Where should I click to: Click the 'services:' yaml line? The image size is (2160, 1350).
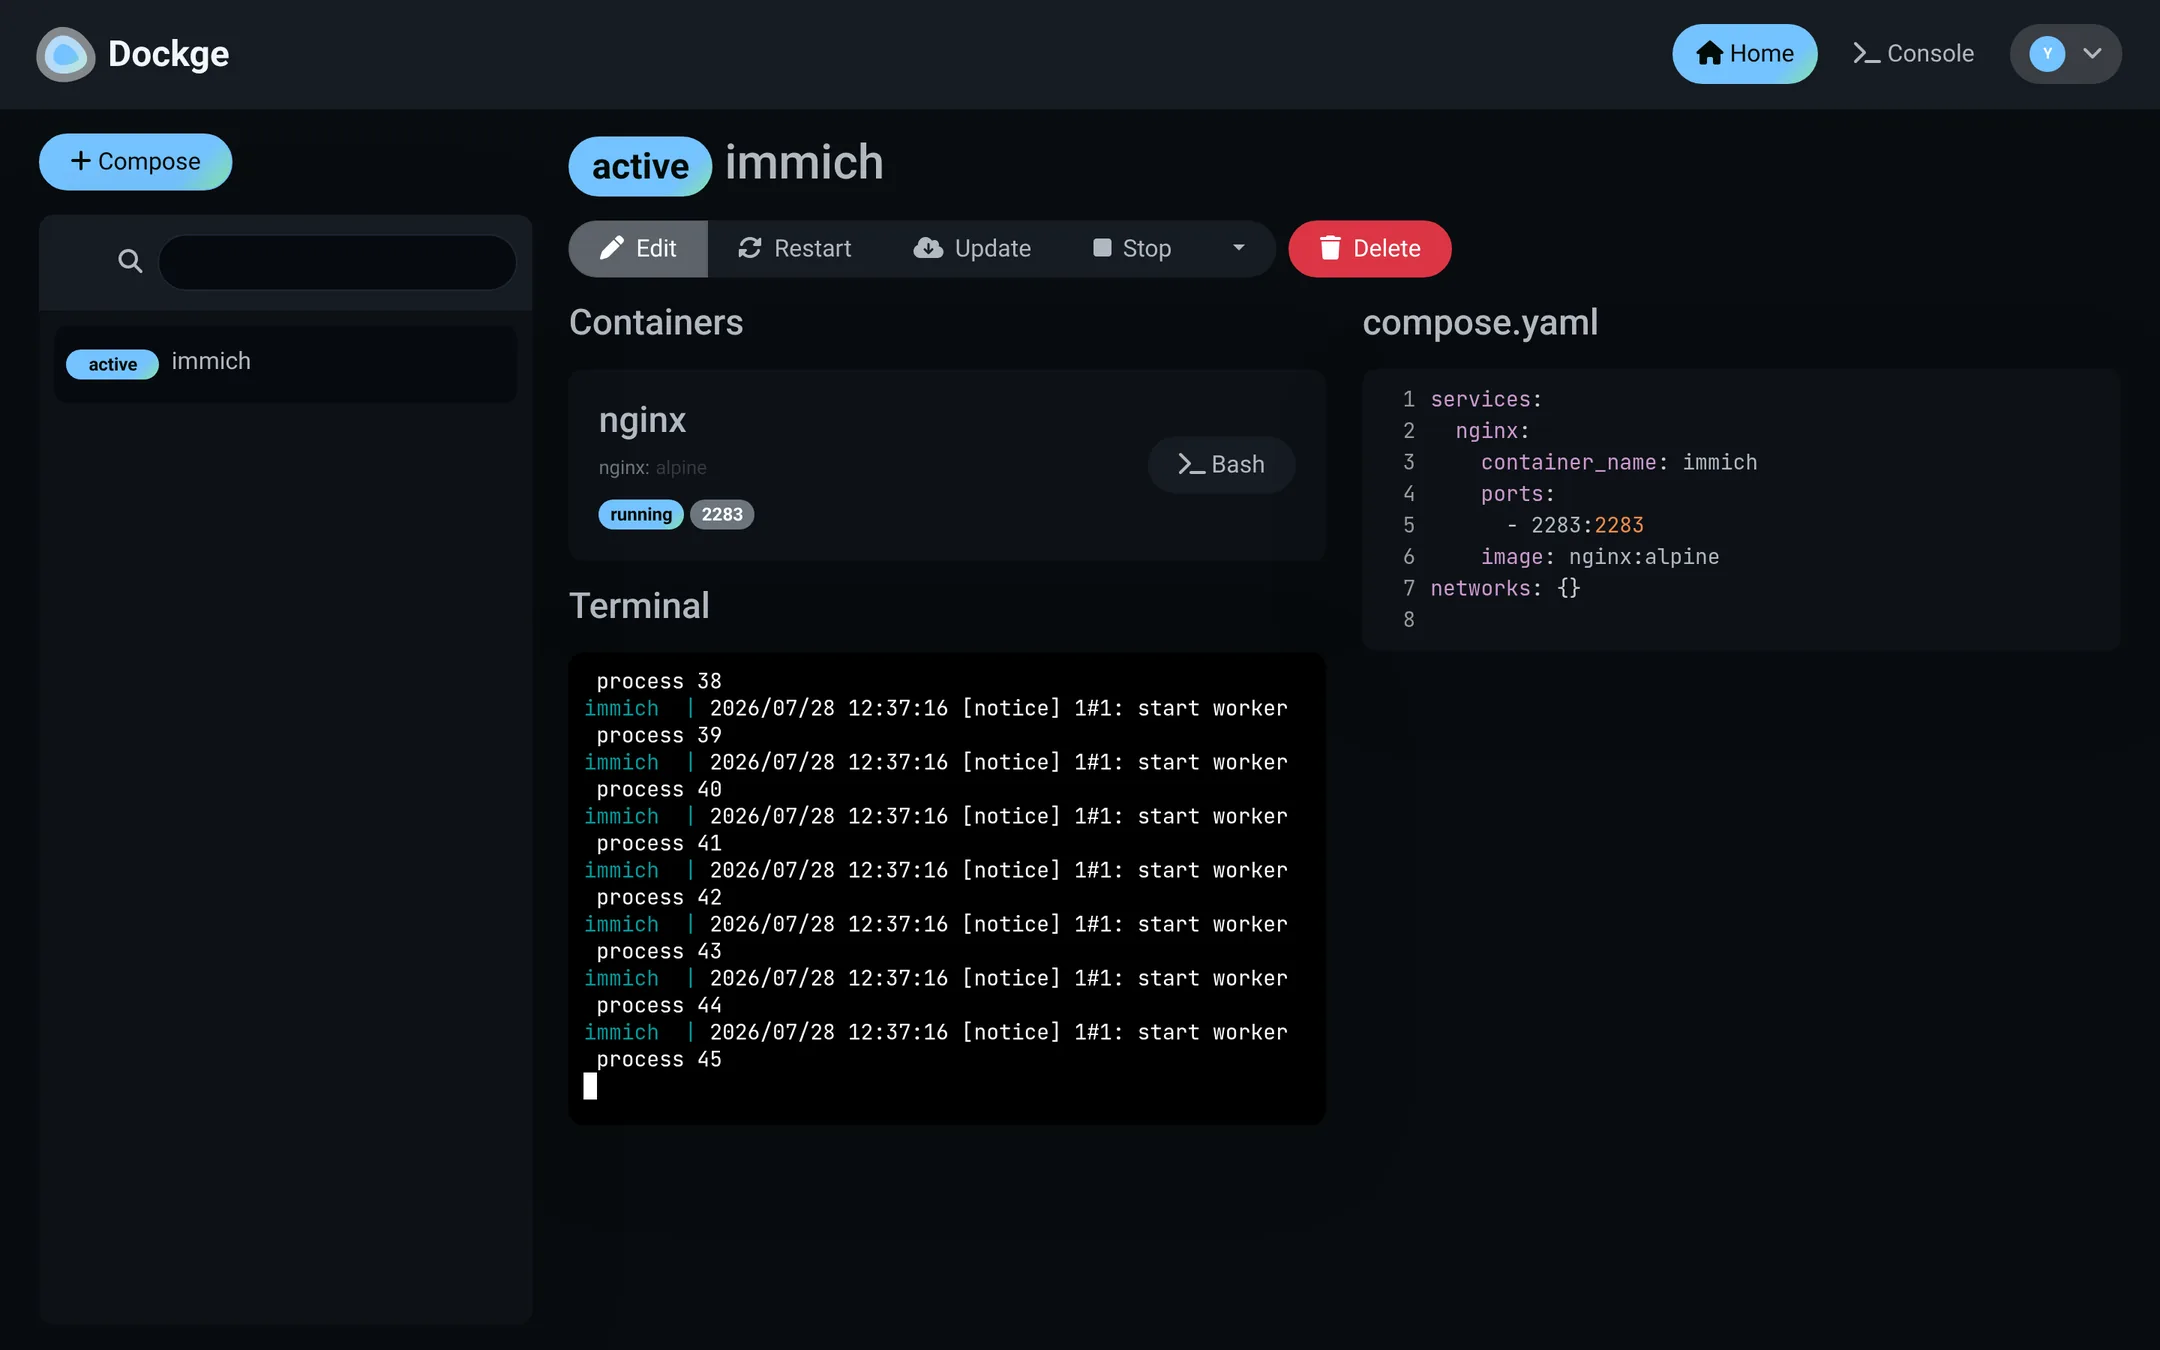tap(1486, 400)
